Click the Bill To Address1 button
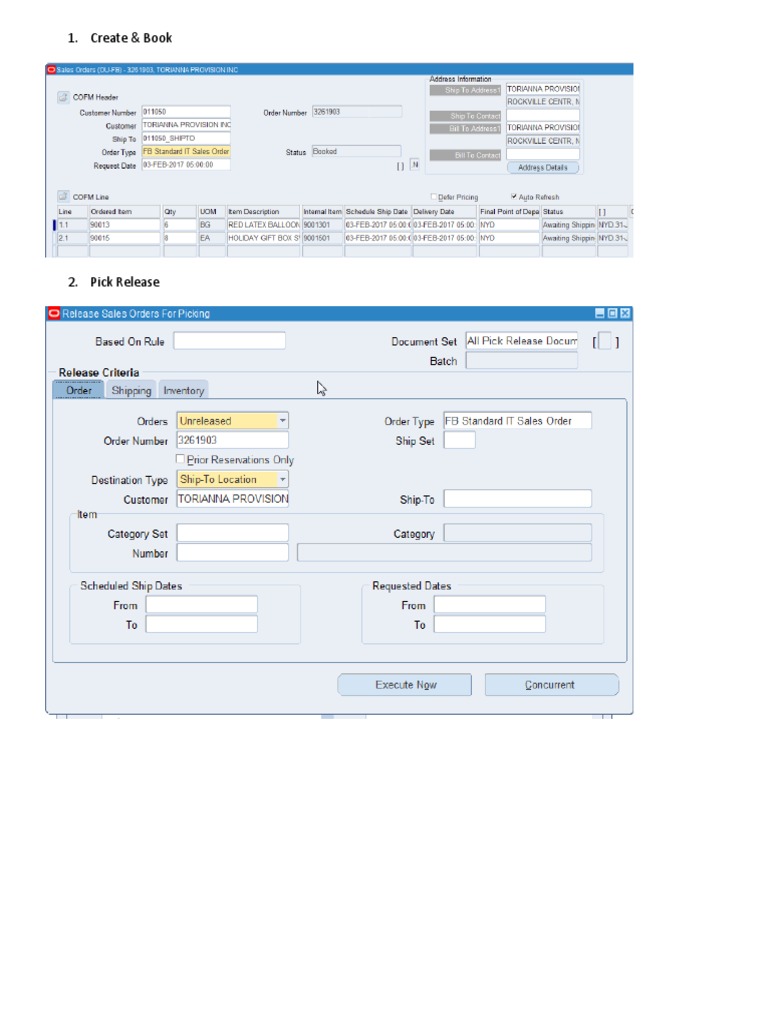This screenshot has width=768, height=1024. coord(465,129)
